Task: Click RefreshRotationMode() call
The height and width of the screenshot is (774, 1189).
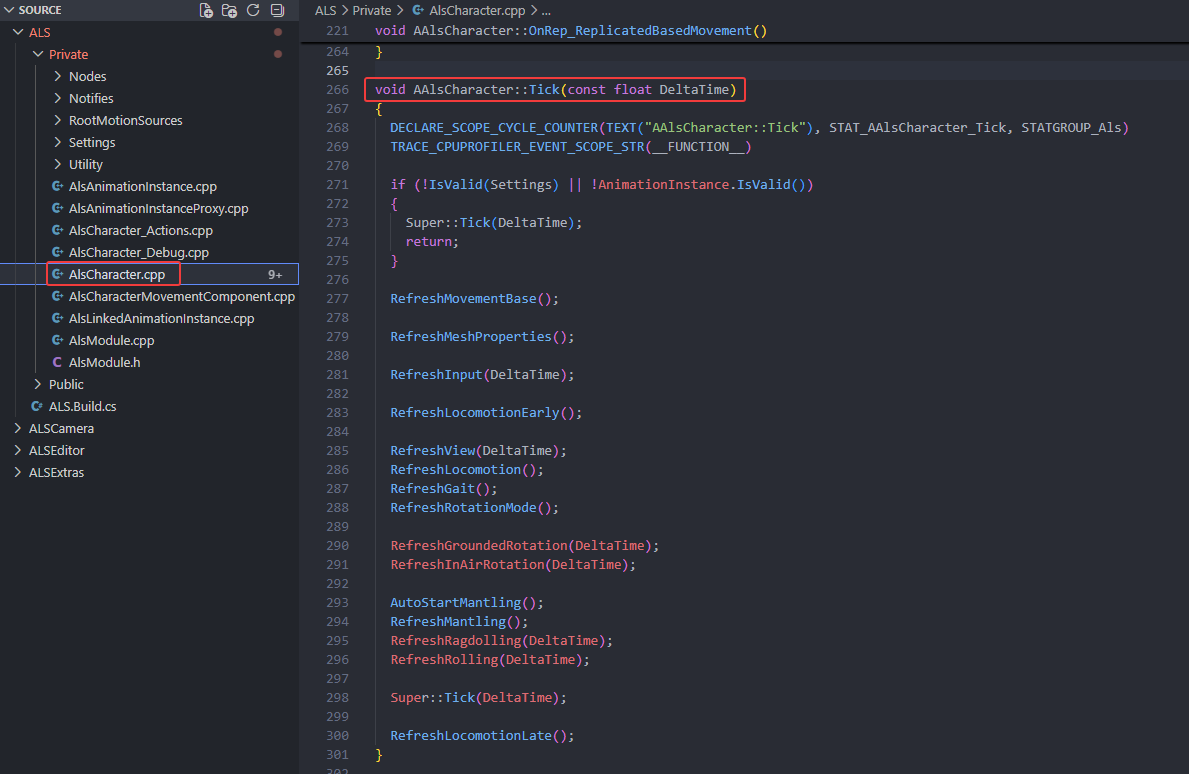Action: tap(475, 507)
